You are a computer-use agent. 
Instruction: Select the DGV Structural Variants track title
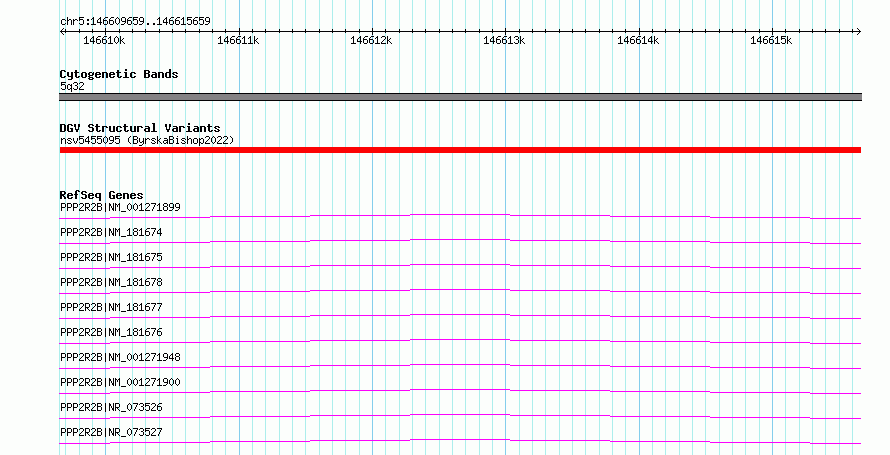click(x=140, y=128)
